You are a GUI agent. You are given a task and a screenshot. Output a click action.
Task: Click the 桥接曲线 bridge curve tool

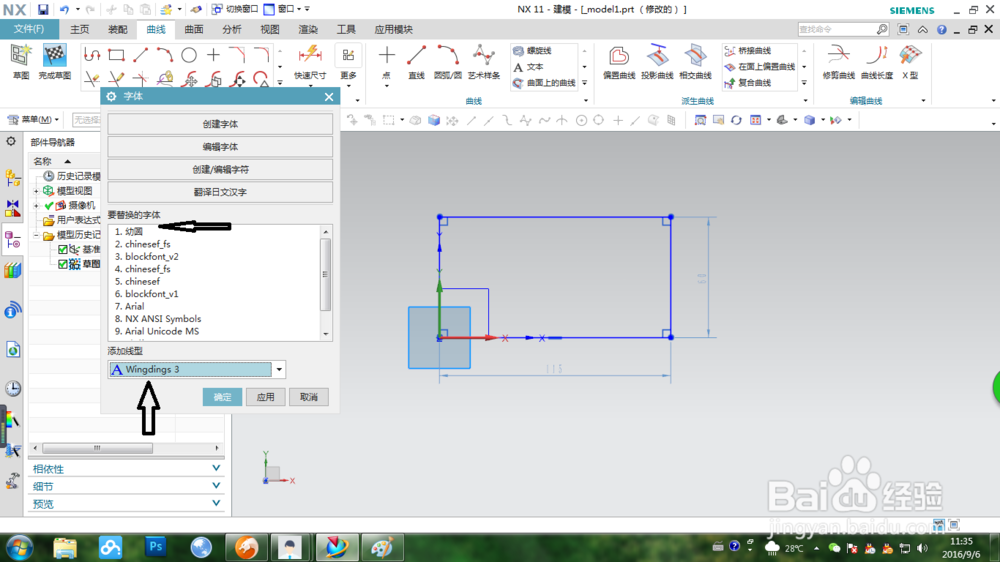coord(748,50)
